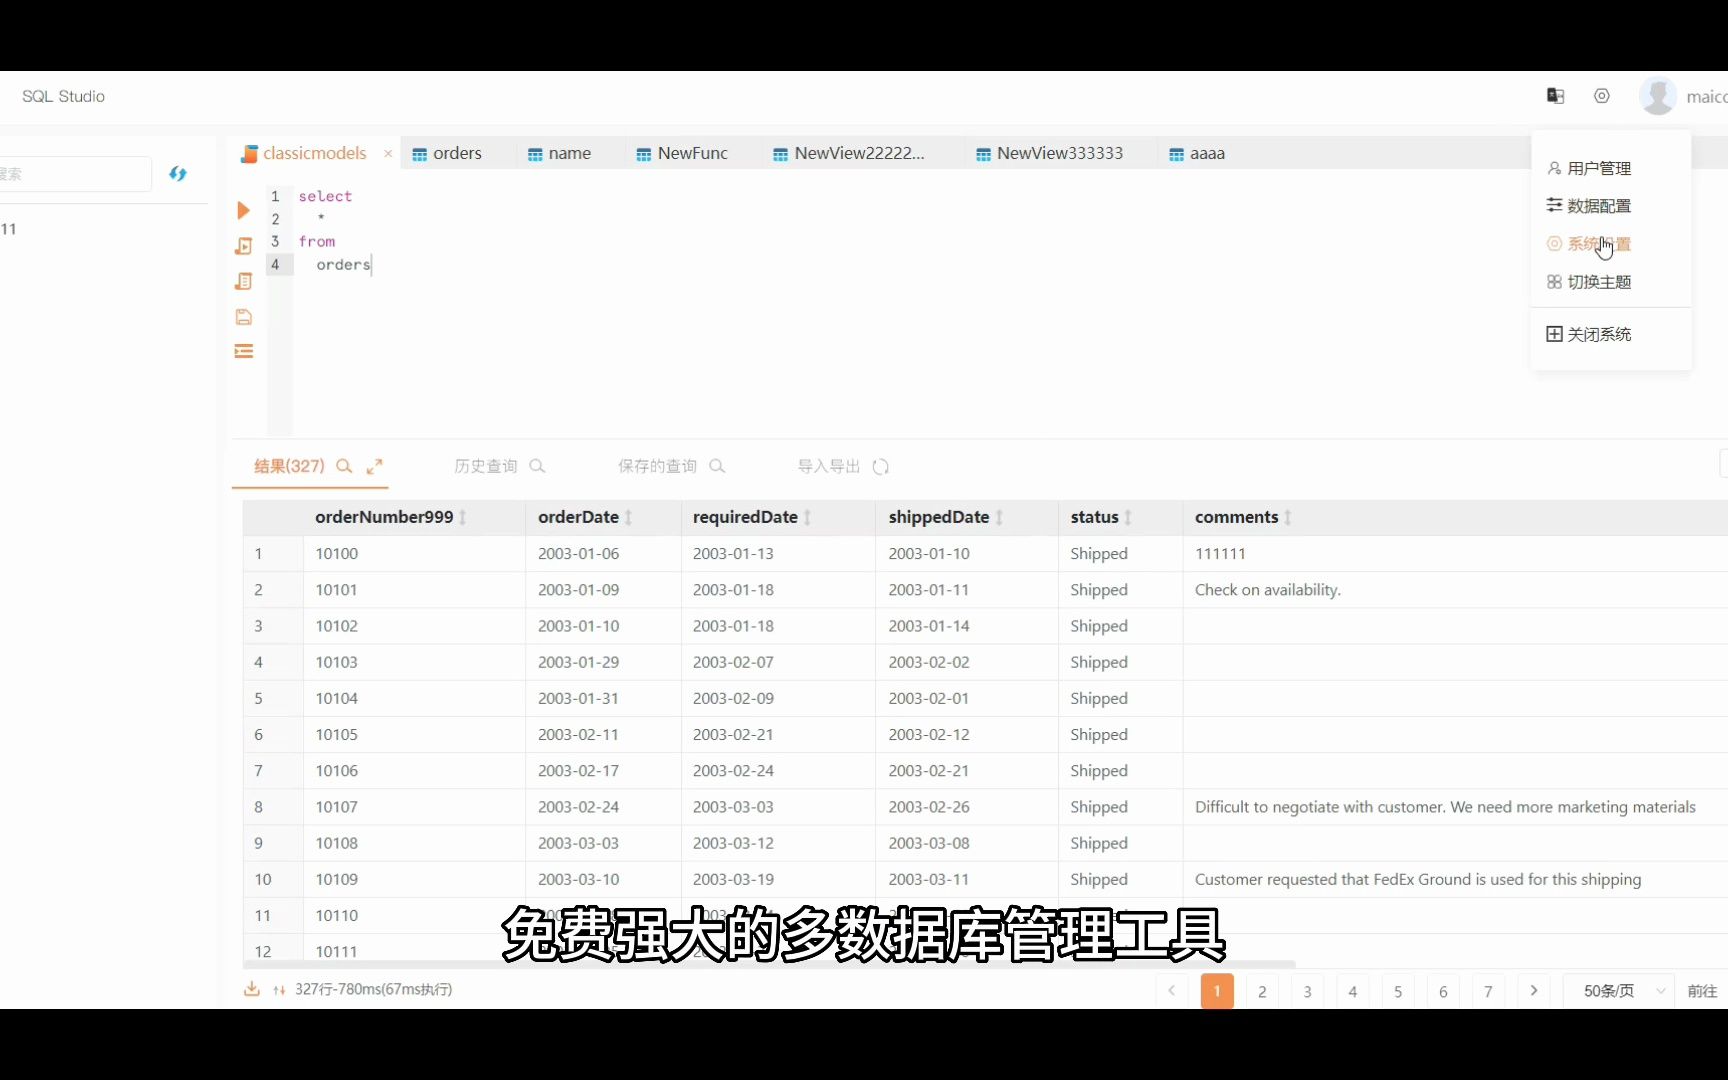This screenshot has height=1080, width=1728.
Task: Select 切换主题 from the user menu
Action: click(x=1598, y=282)
